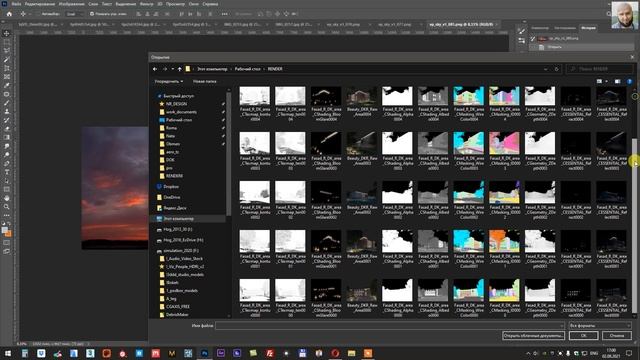Select the Hand tool
640x360 pixels.
[x=7, y=198]
